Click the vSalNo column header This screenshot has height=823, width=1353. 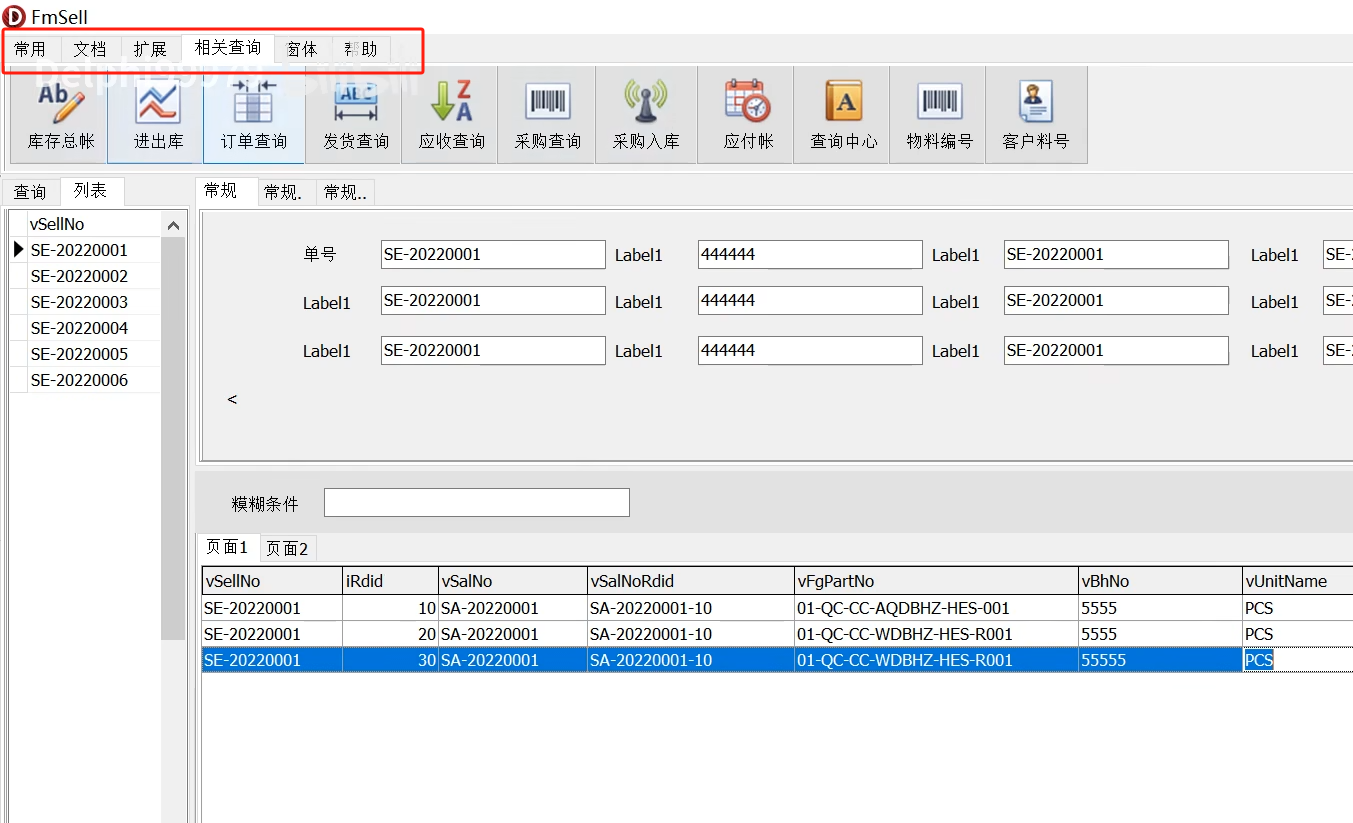coord(513,581)
